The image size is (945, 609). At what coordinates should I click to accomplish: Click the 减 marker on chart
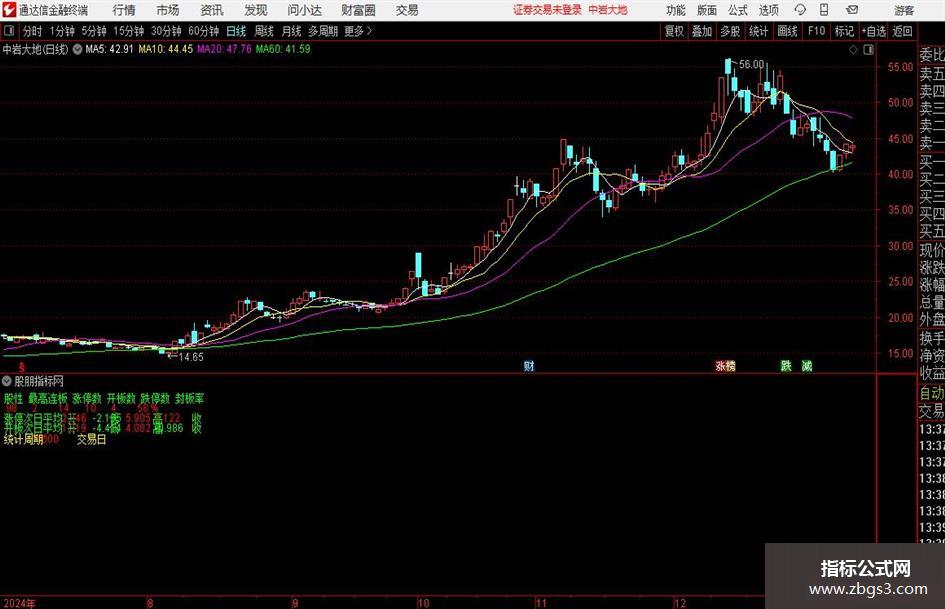point(806,365)
